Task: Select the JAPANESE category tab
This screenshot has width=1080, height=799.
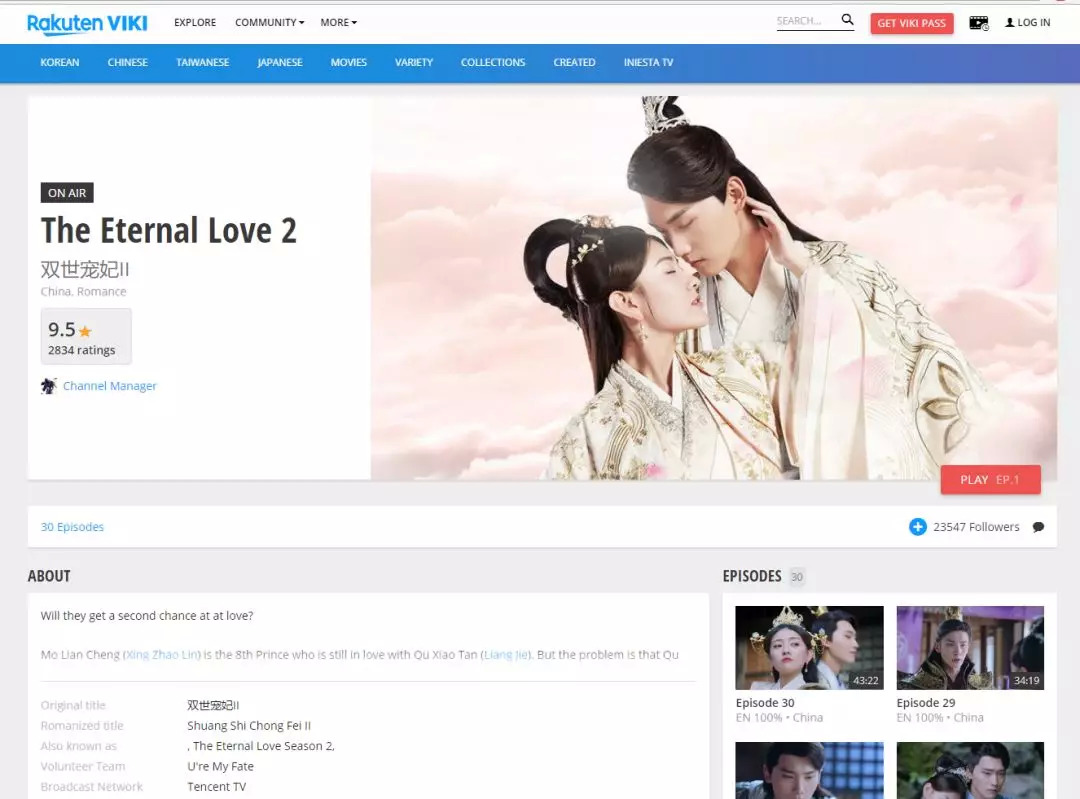Action: click(x=280, y=63)
